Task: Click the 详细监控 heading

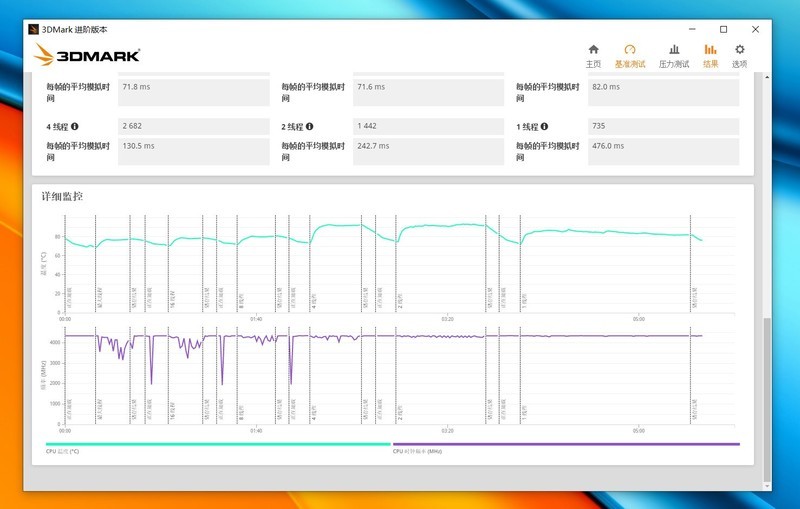Action: (62, 196)
